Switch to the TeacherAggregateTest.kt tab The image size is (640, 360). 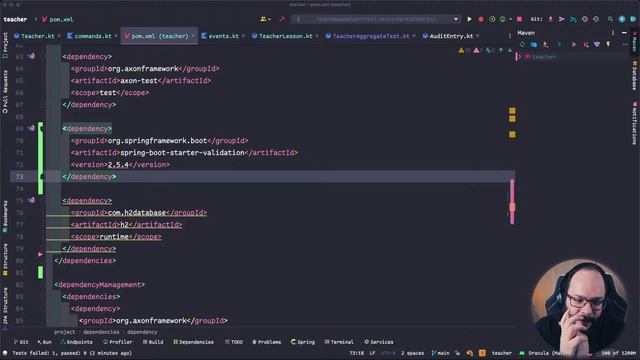pyautogui.click(x=371, y=36)
